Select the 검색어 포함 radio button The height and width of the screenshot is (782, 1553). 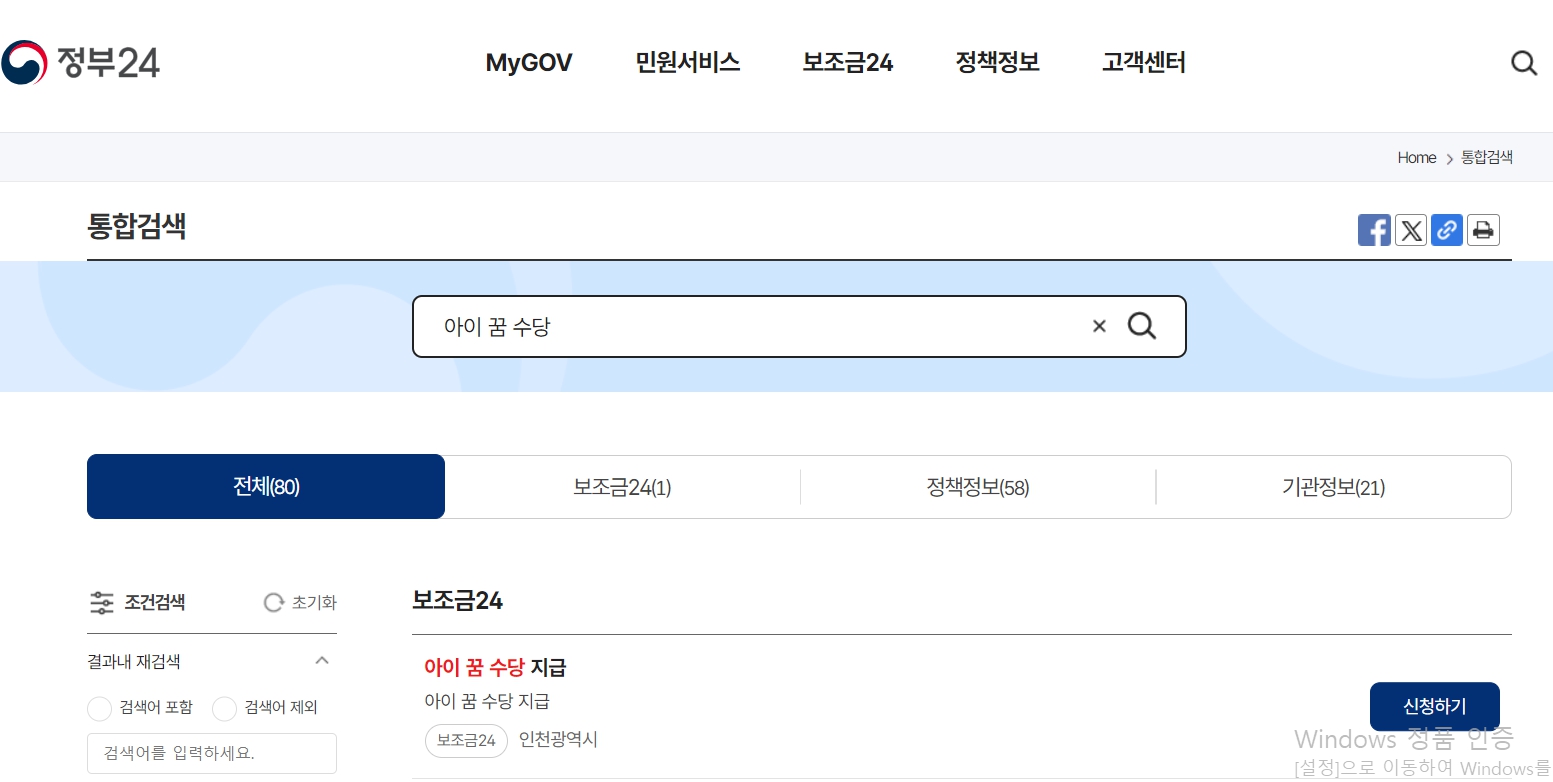(x=100, y=708)
